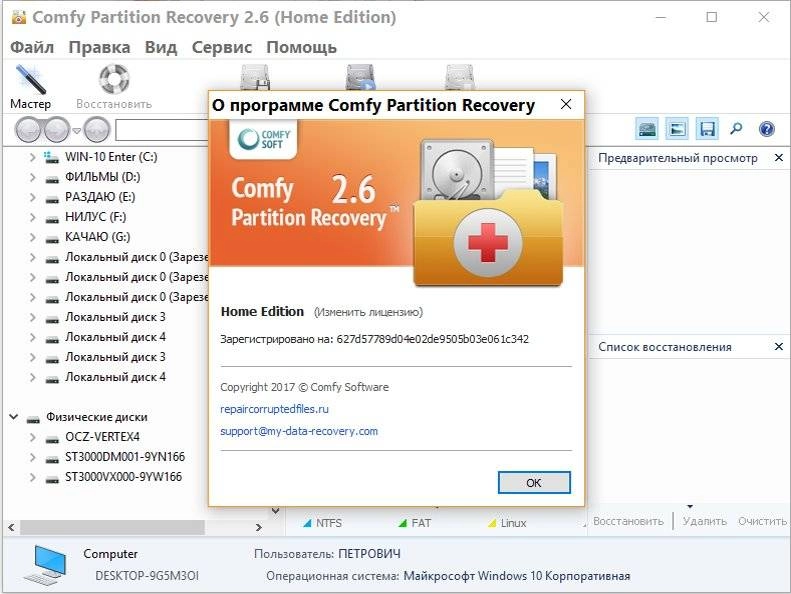791x594 pixels.
Task: Select ST3000VX000-9YW166 physical disk
Action: coord(123,477)
